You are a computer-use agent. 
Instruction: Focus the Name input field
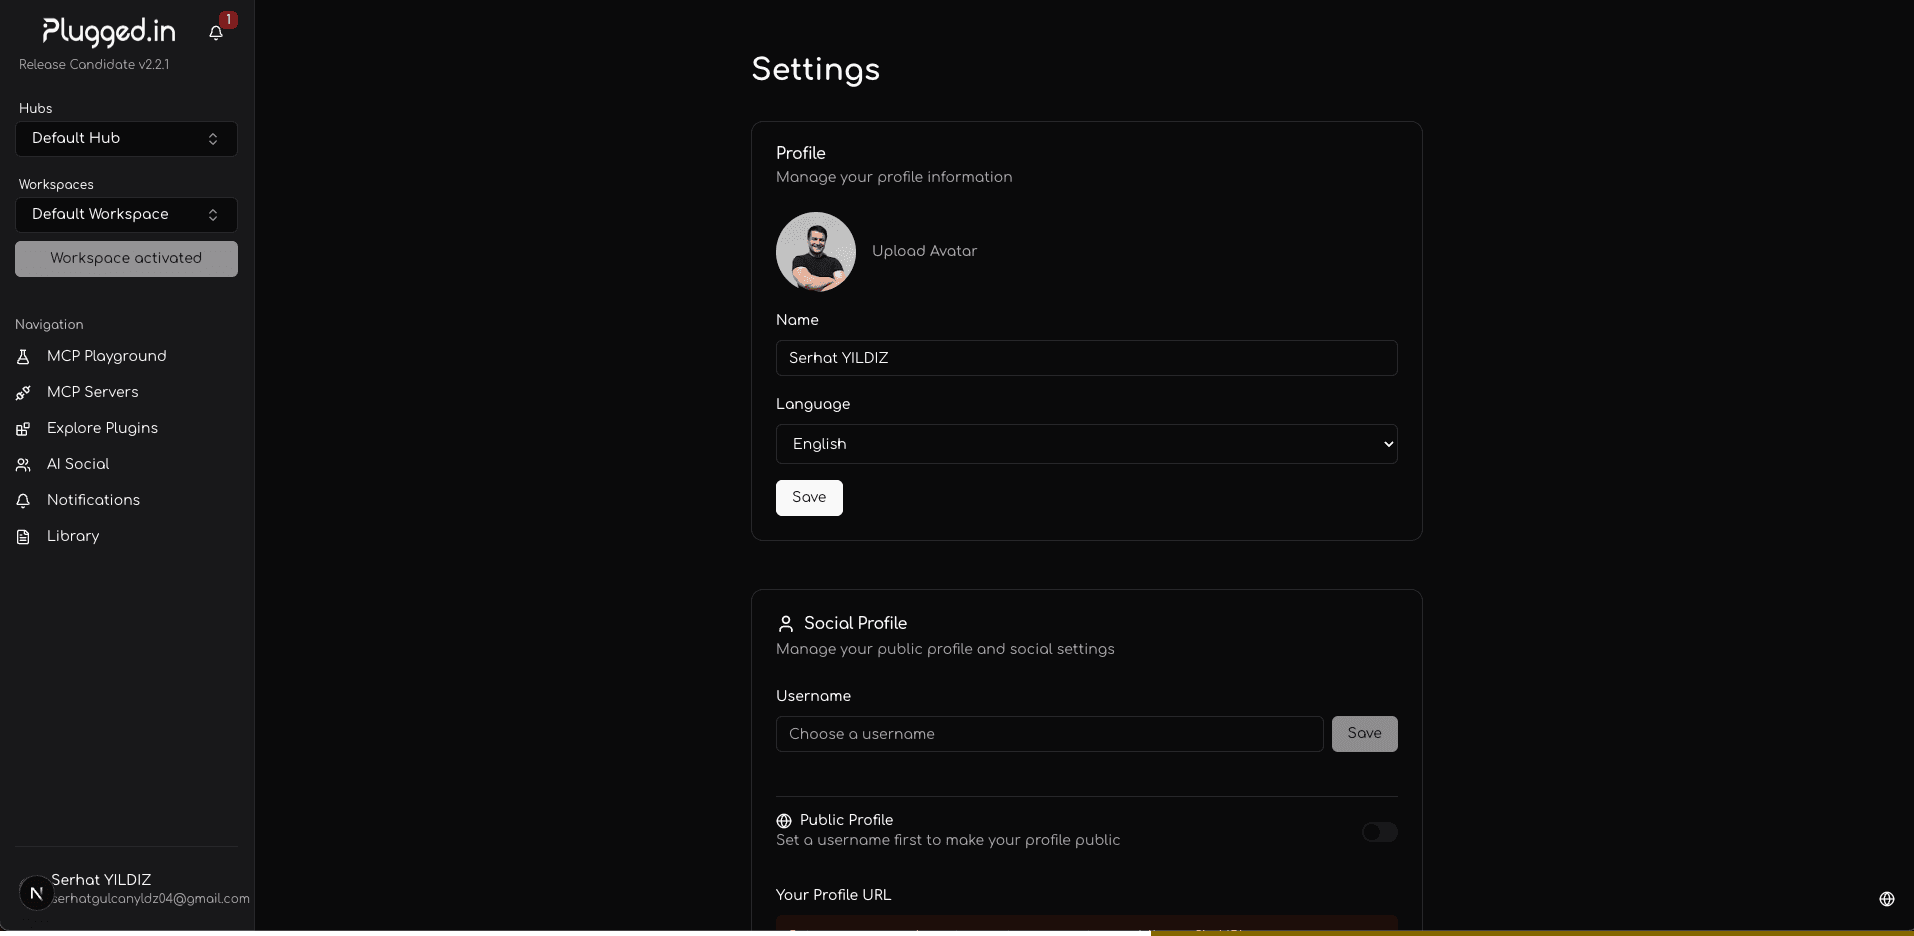tap(1087, 358)
